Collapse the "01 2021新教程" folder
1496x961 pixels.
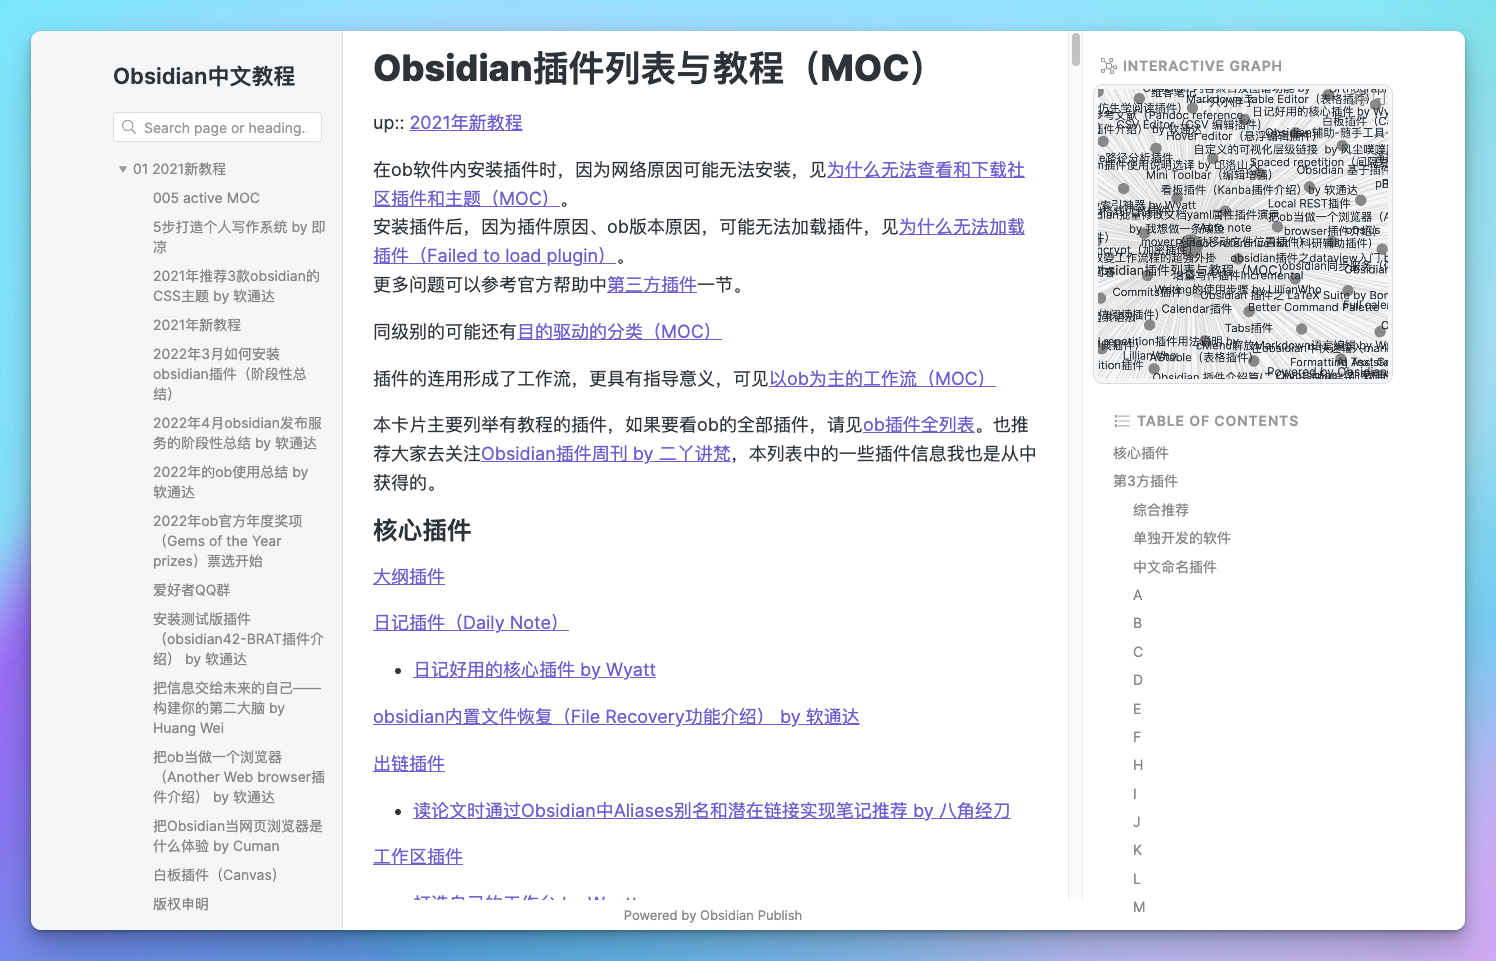click(x=122, y=169)
